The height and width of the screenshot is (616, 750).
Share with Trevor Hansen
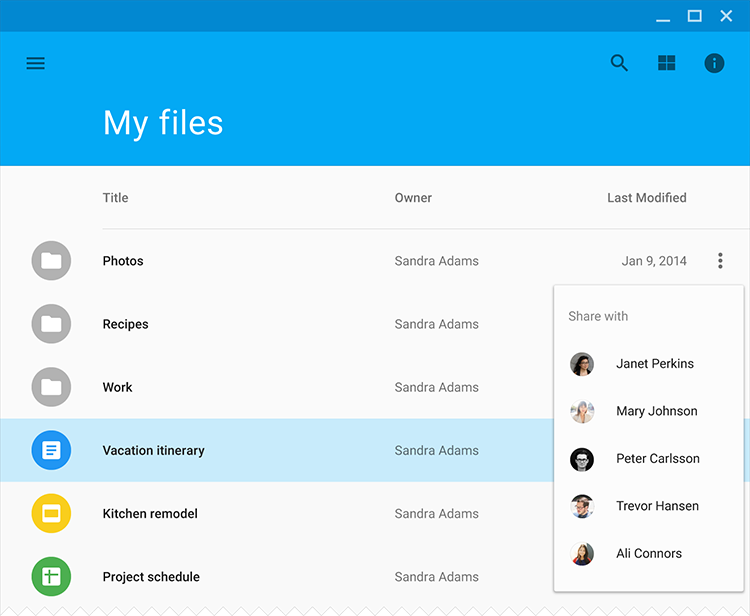point(648,506)
